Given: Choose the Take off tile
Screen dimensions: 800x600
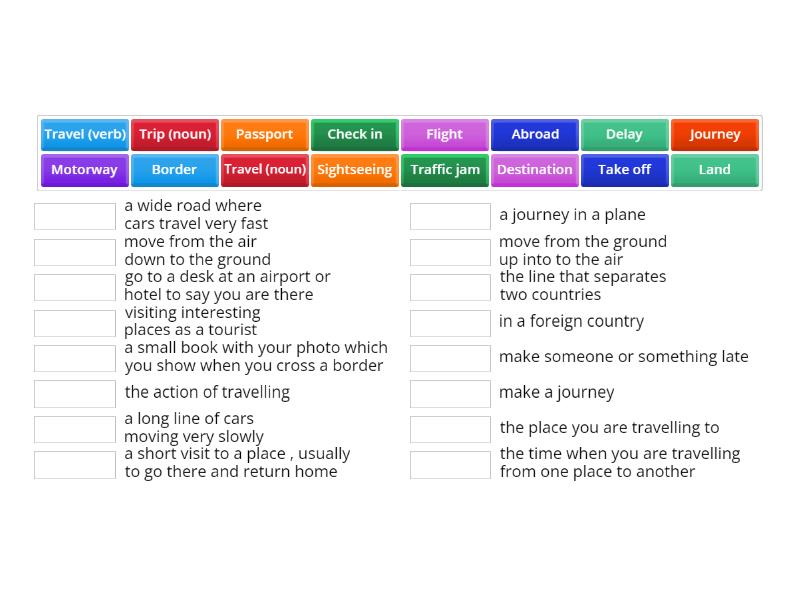Looking at the screenshot, I should pos(624,170).
